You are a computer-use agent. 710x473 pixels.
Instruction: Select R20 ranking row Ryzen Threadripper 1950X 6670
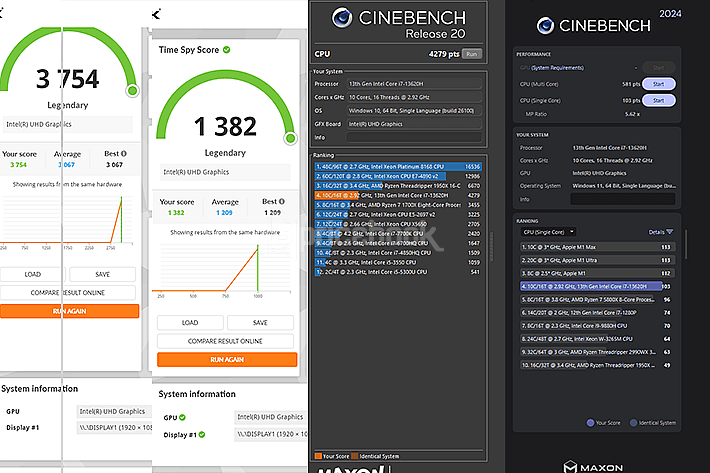click(398, 186)
